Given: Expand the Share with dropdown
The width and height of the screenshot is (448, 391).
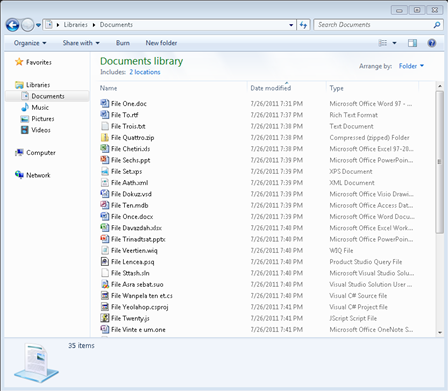Looking at the screenshot, I should pos(81,43).
